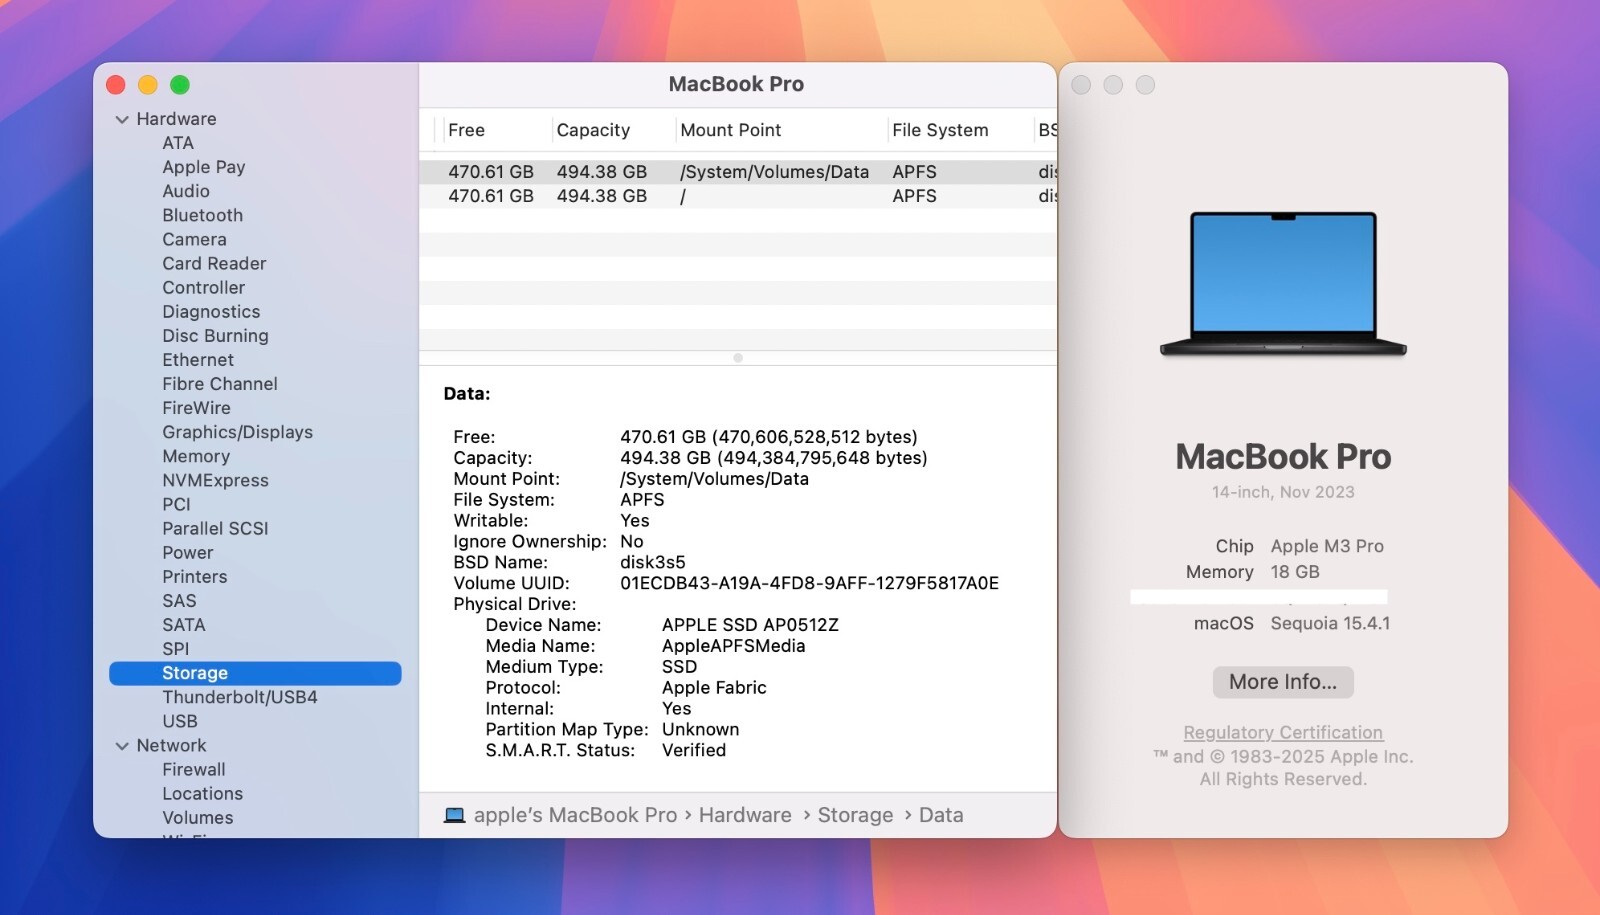Click Apple M3 Pro chip text

click(x=1327, y=546)
